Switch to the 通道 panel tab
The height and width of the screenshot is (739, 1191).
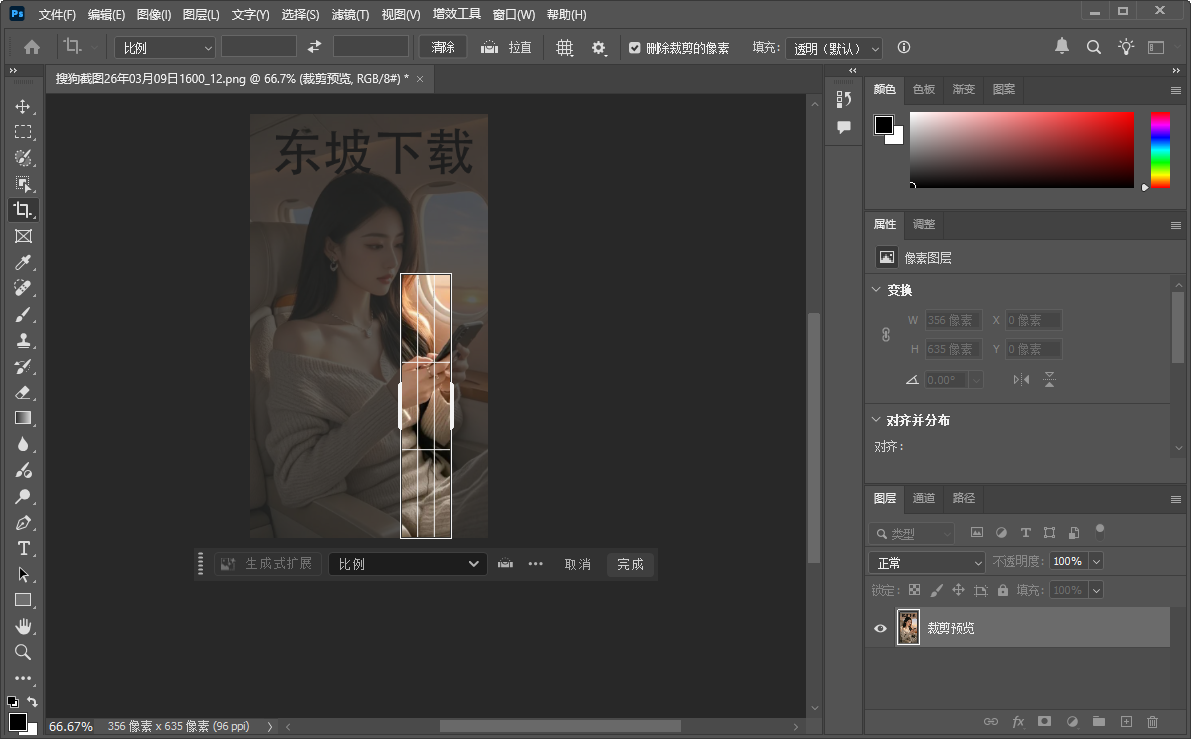click(923, 498)
